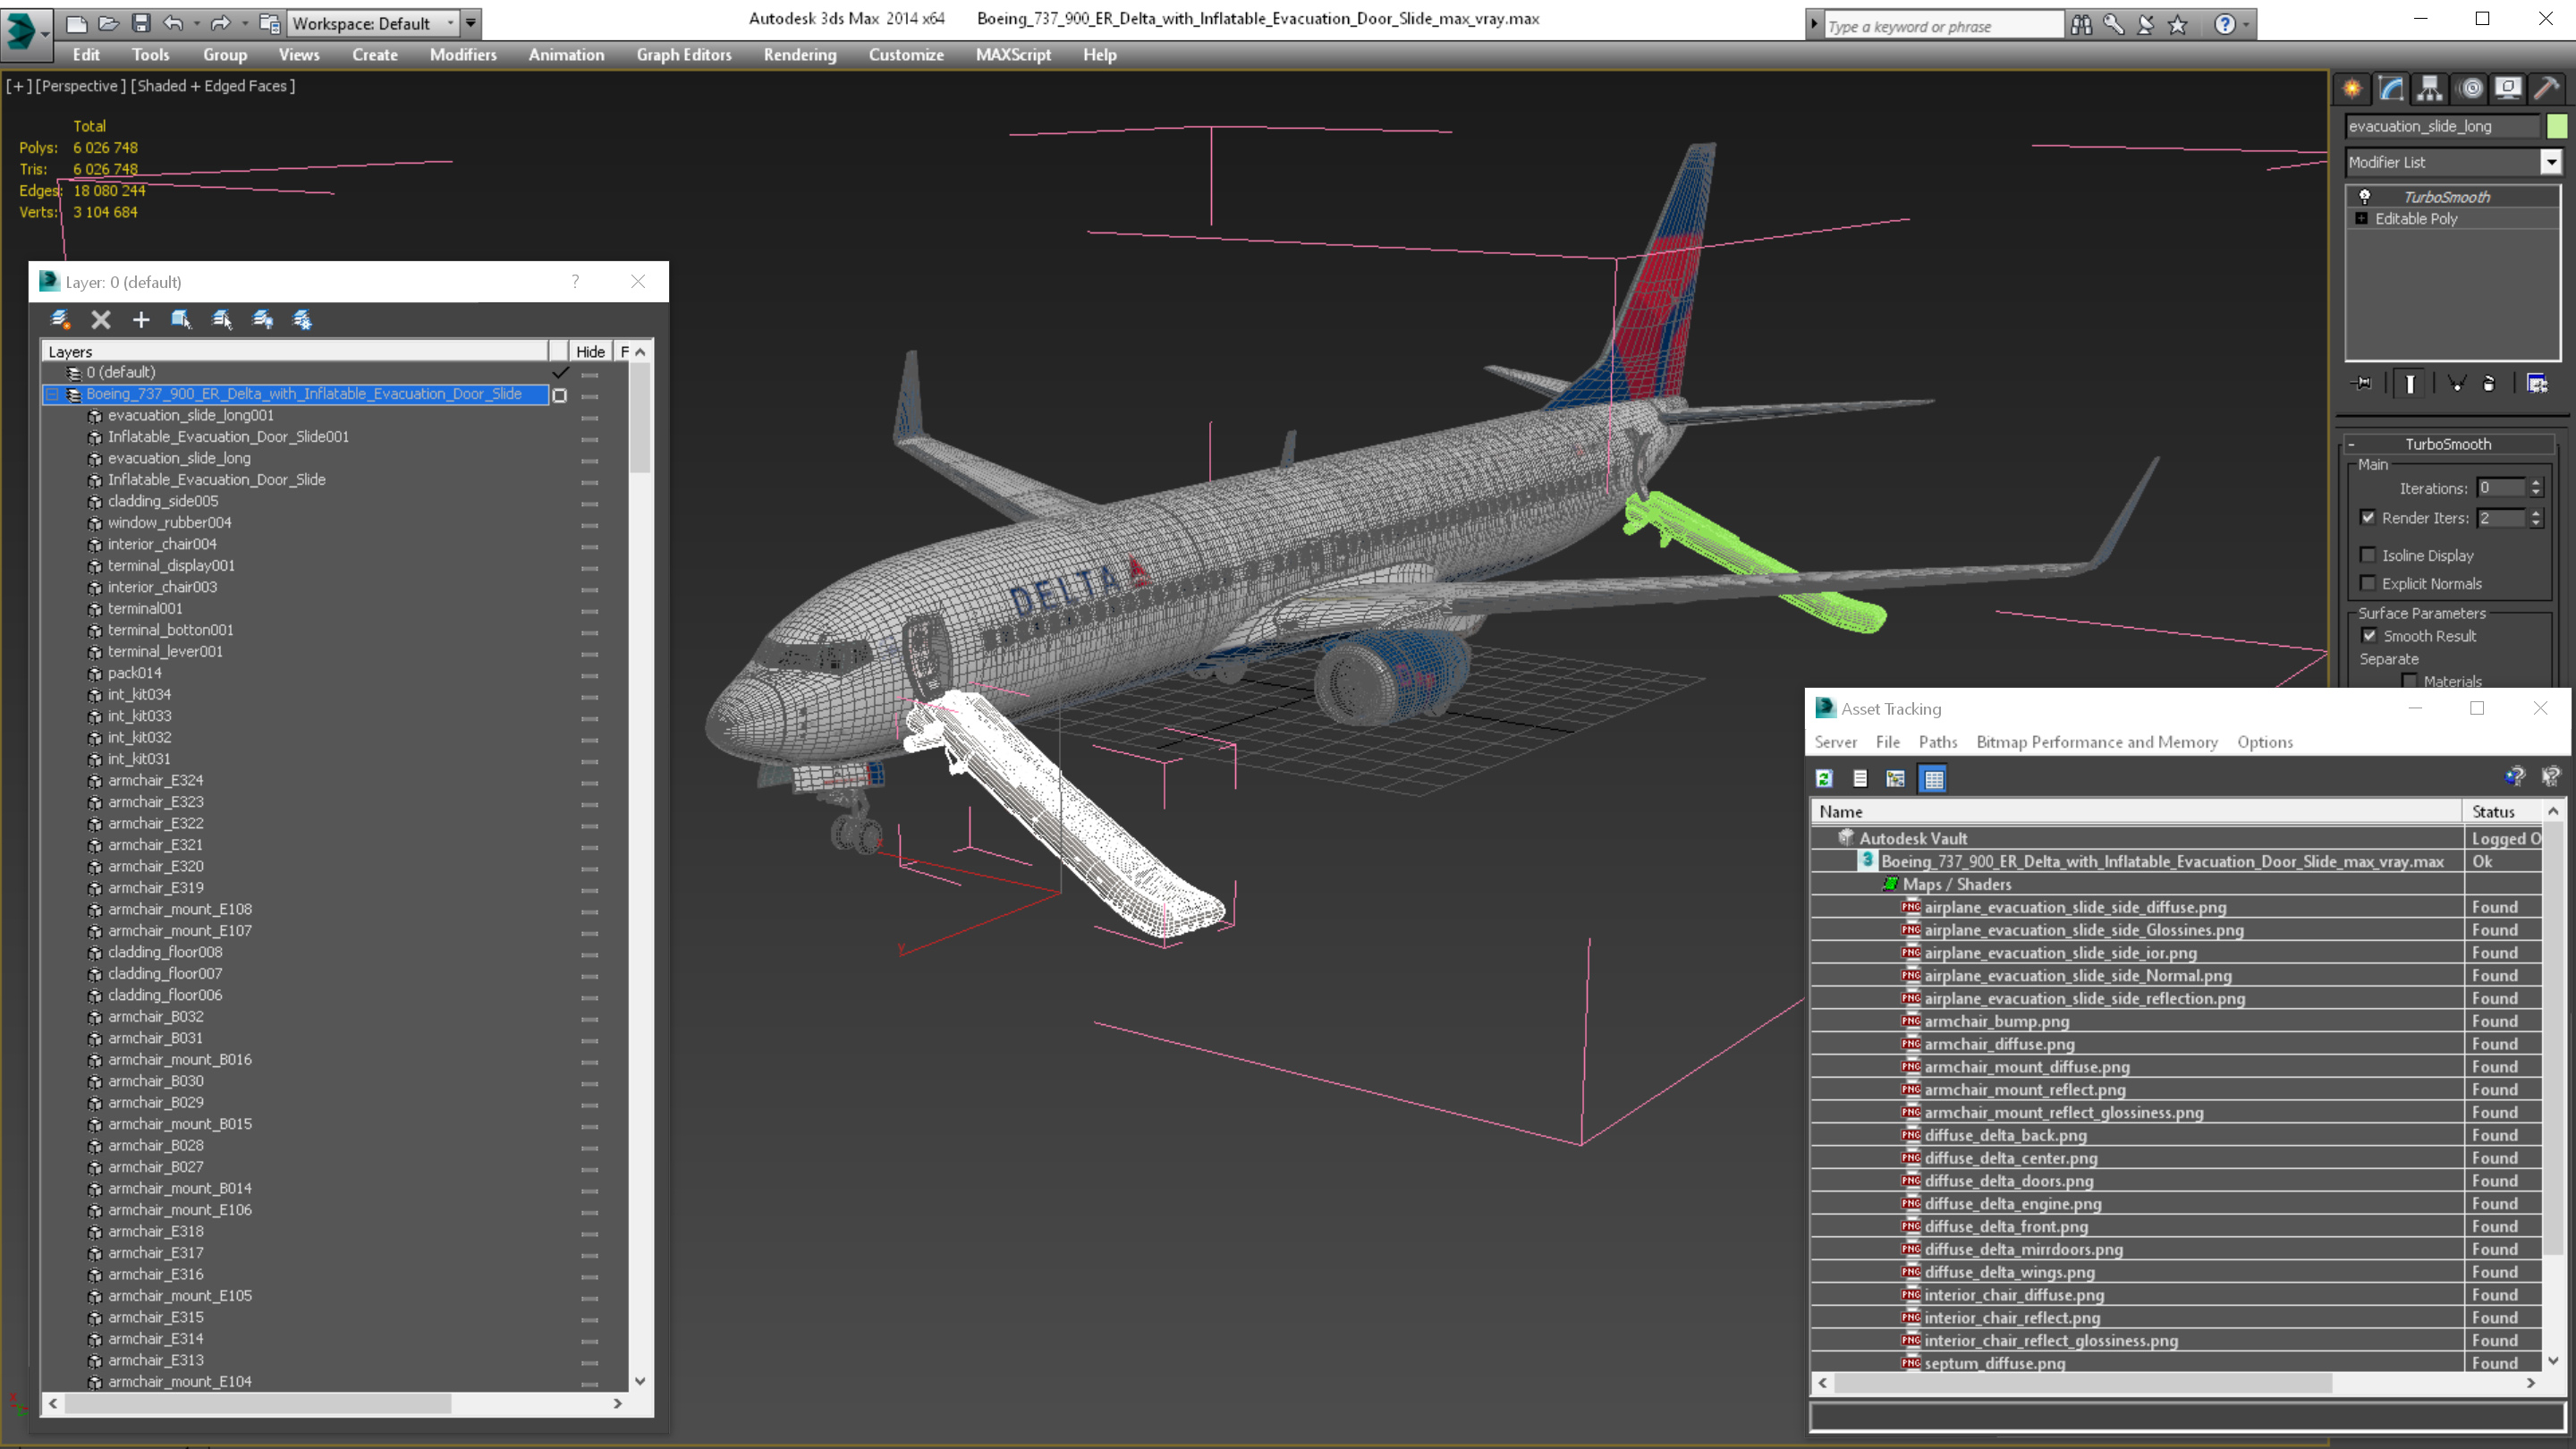2576x1449 pixels.
Task: Click the Layers column header
Action: (x=296, y=352)
